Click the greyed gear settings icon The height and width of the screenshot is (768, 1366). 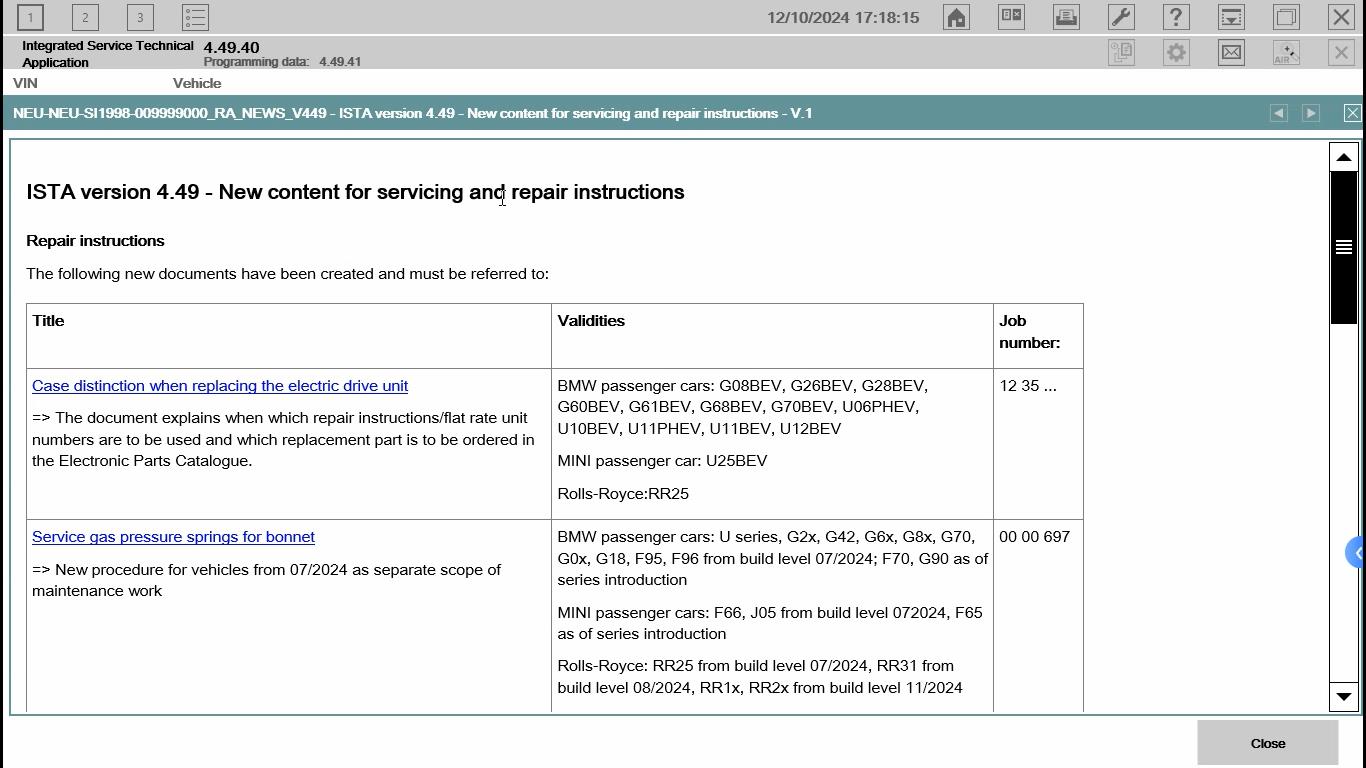1176,53
